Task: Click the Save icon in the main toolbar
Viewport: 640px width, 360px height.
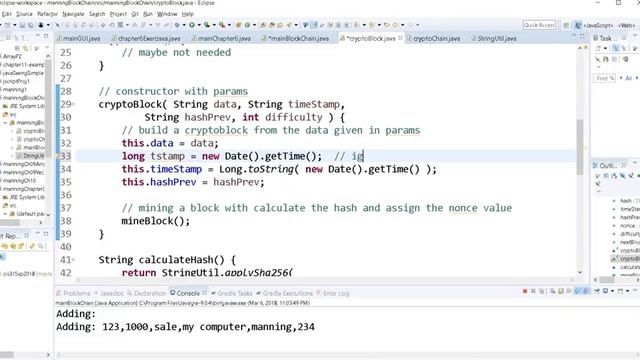Action: (x=22, y=25)
